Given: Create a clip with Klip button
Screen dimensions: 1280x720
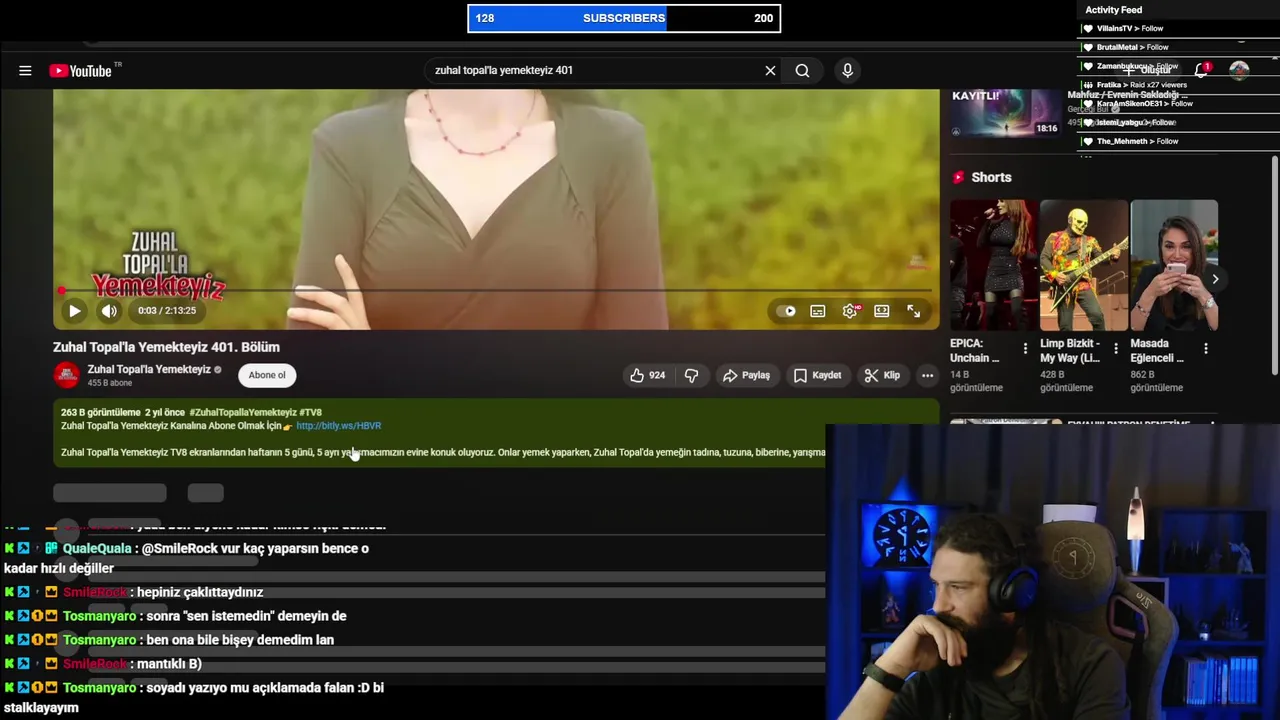Looking at the screenshot, I should click(x=882, y=375).
